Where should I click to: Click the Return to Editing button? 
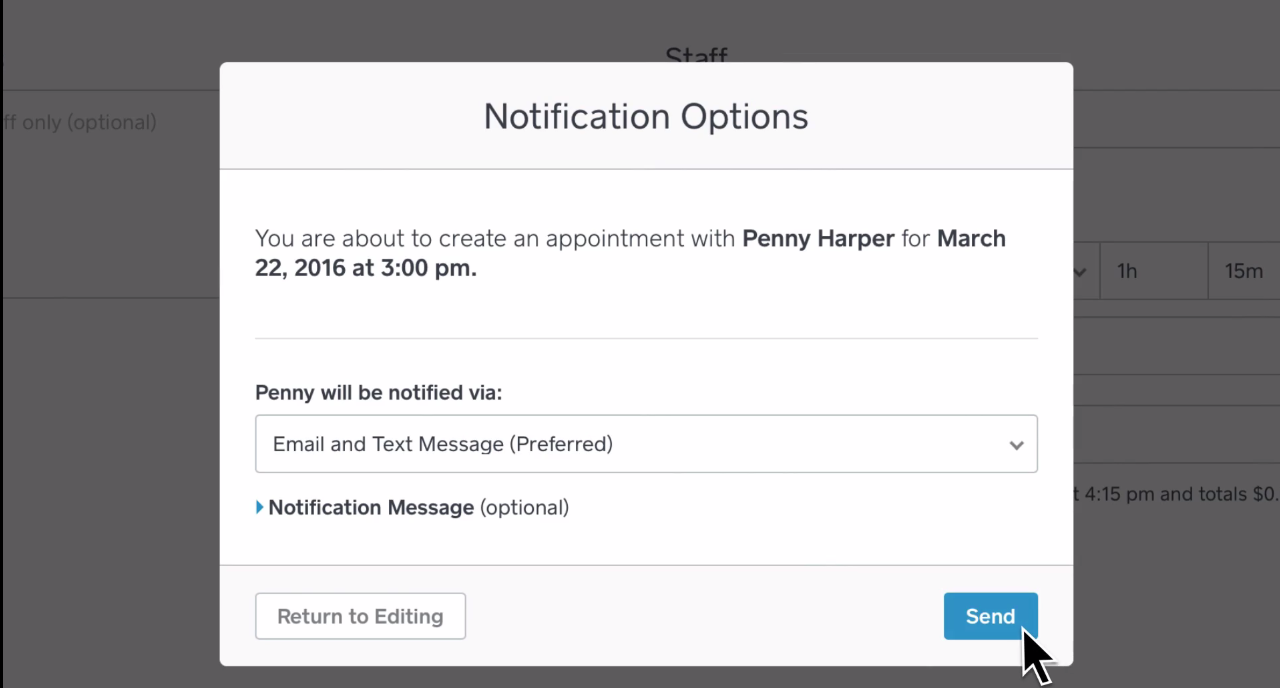tap(360, 616)
